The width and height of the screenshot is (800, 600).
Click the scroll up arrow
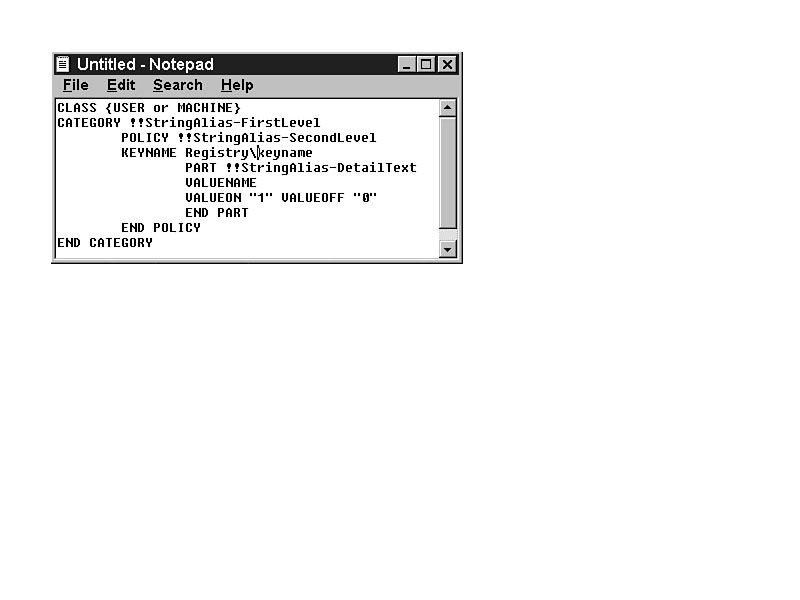447,107
